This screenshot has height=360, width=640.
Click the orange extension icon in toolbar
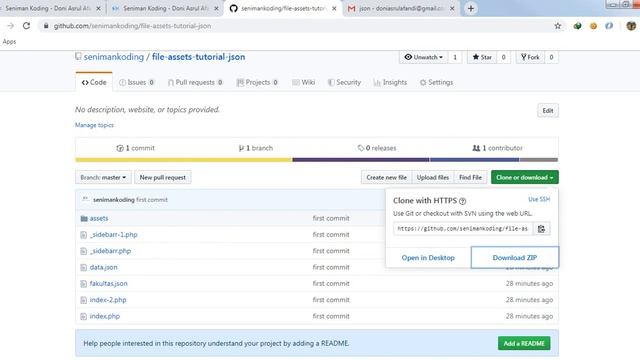point(593,26)
